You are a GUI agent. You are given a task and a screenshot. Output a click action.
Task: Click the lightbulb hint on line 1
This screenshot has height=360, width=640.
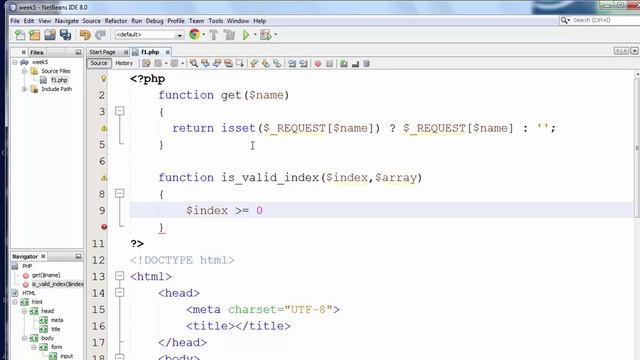pyautogui.click(x=104, y=78)
